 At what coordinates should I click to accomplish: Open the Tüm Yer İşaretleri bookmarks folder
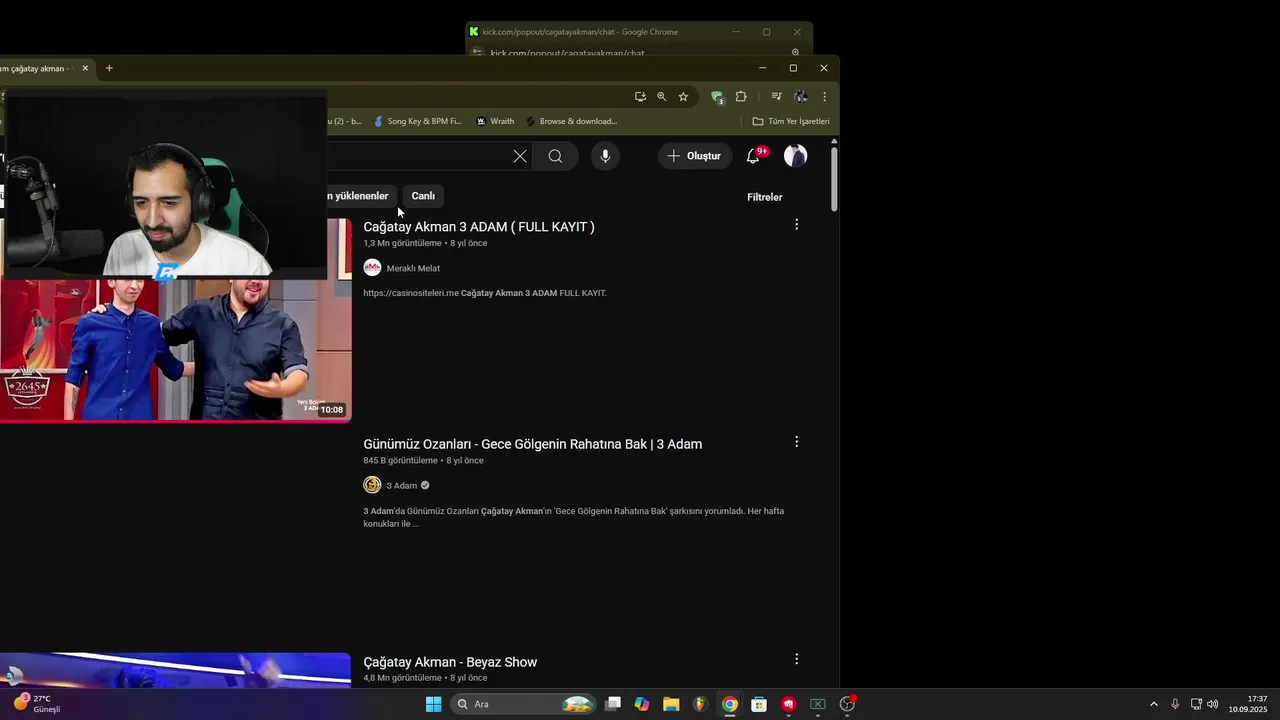(x=791, y=121)
